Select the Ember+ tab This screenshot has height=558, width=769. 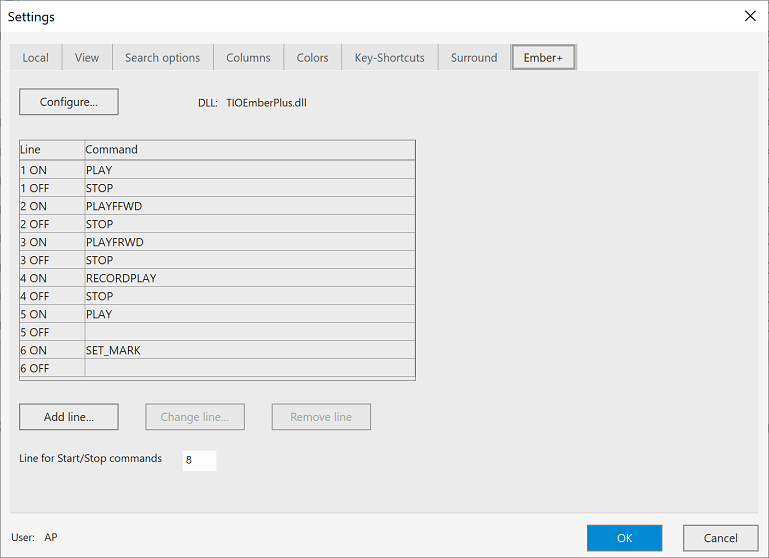543,58
